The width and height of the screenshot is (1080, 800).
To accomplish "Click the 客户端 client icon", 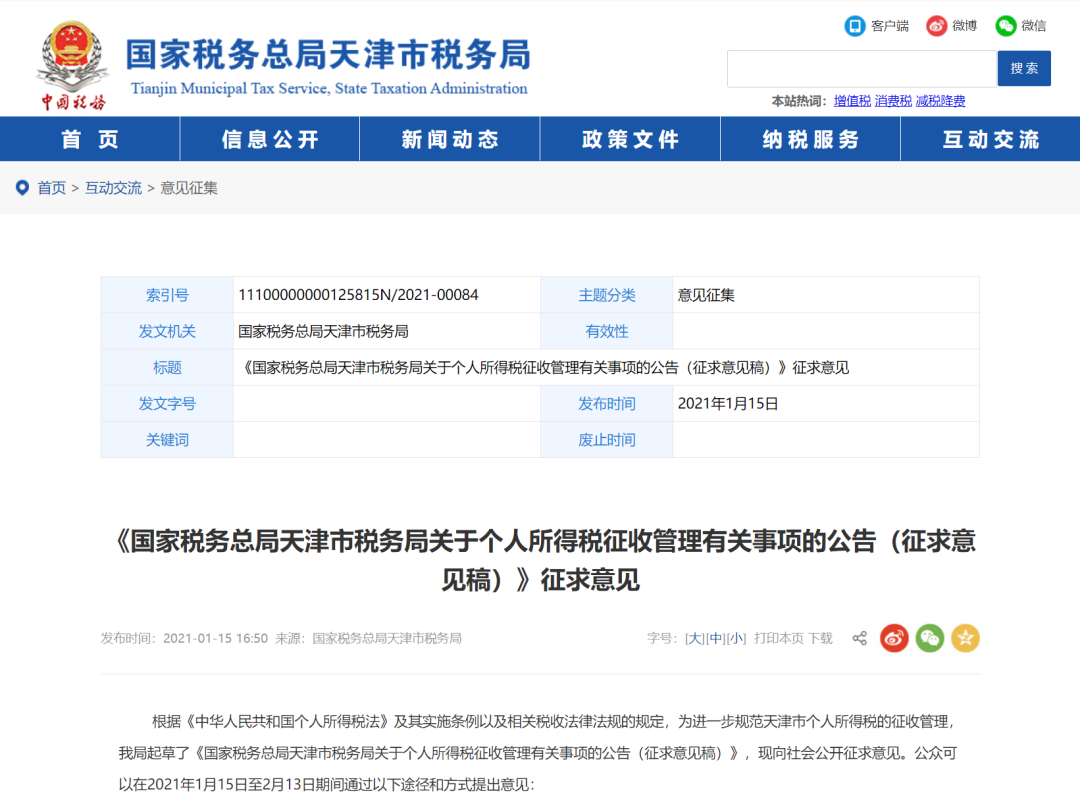I will coord(855,26).
